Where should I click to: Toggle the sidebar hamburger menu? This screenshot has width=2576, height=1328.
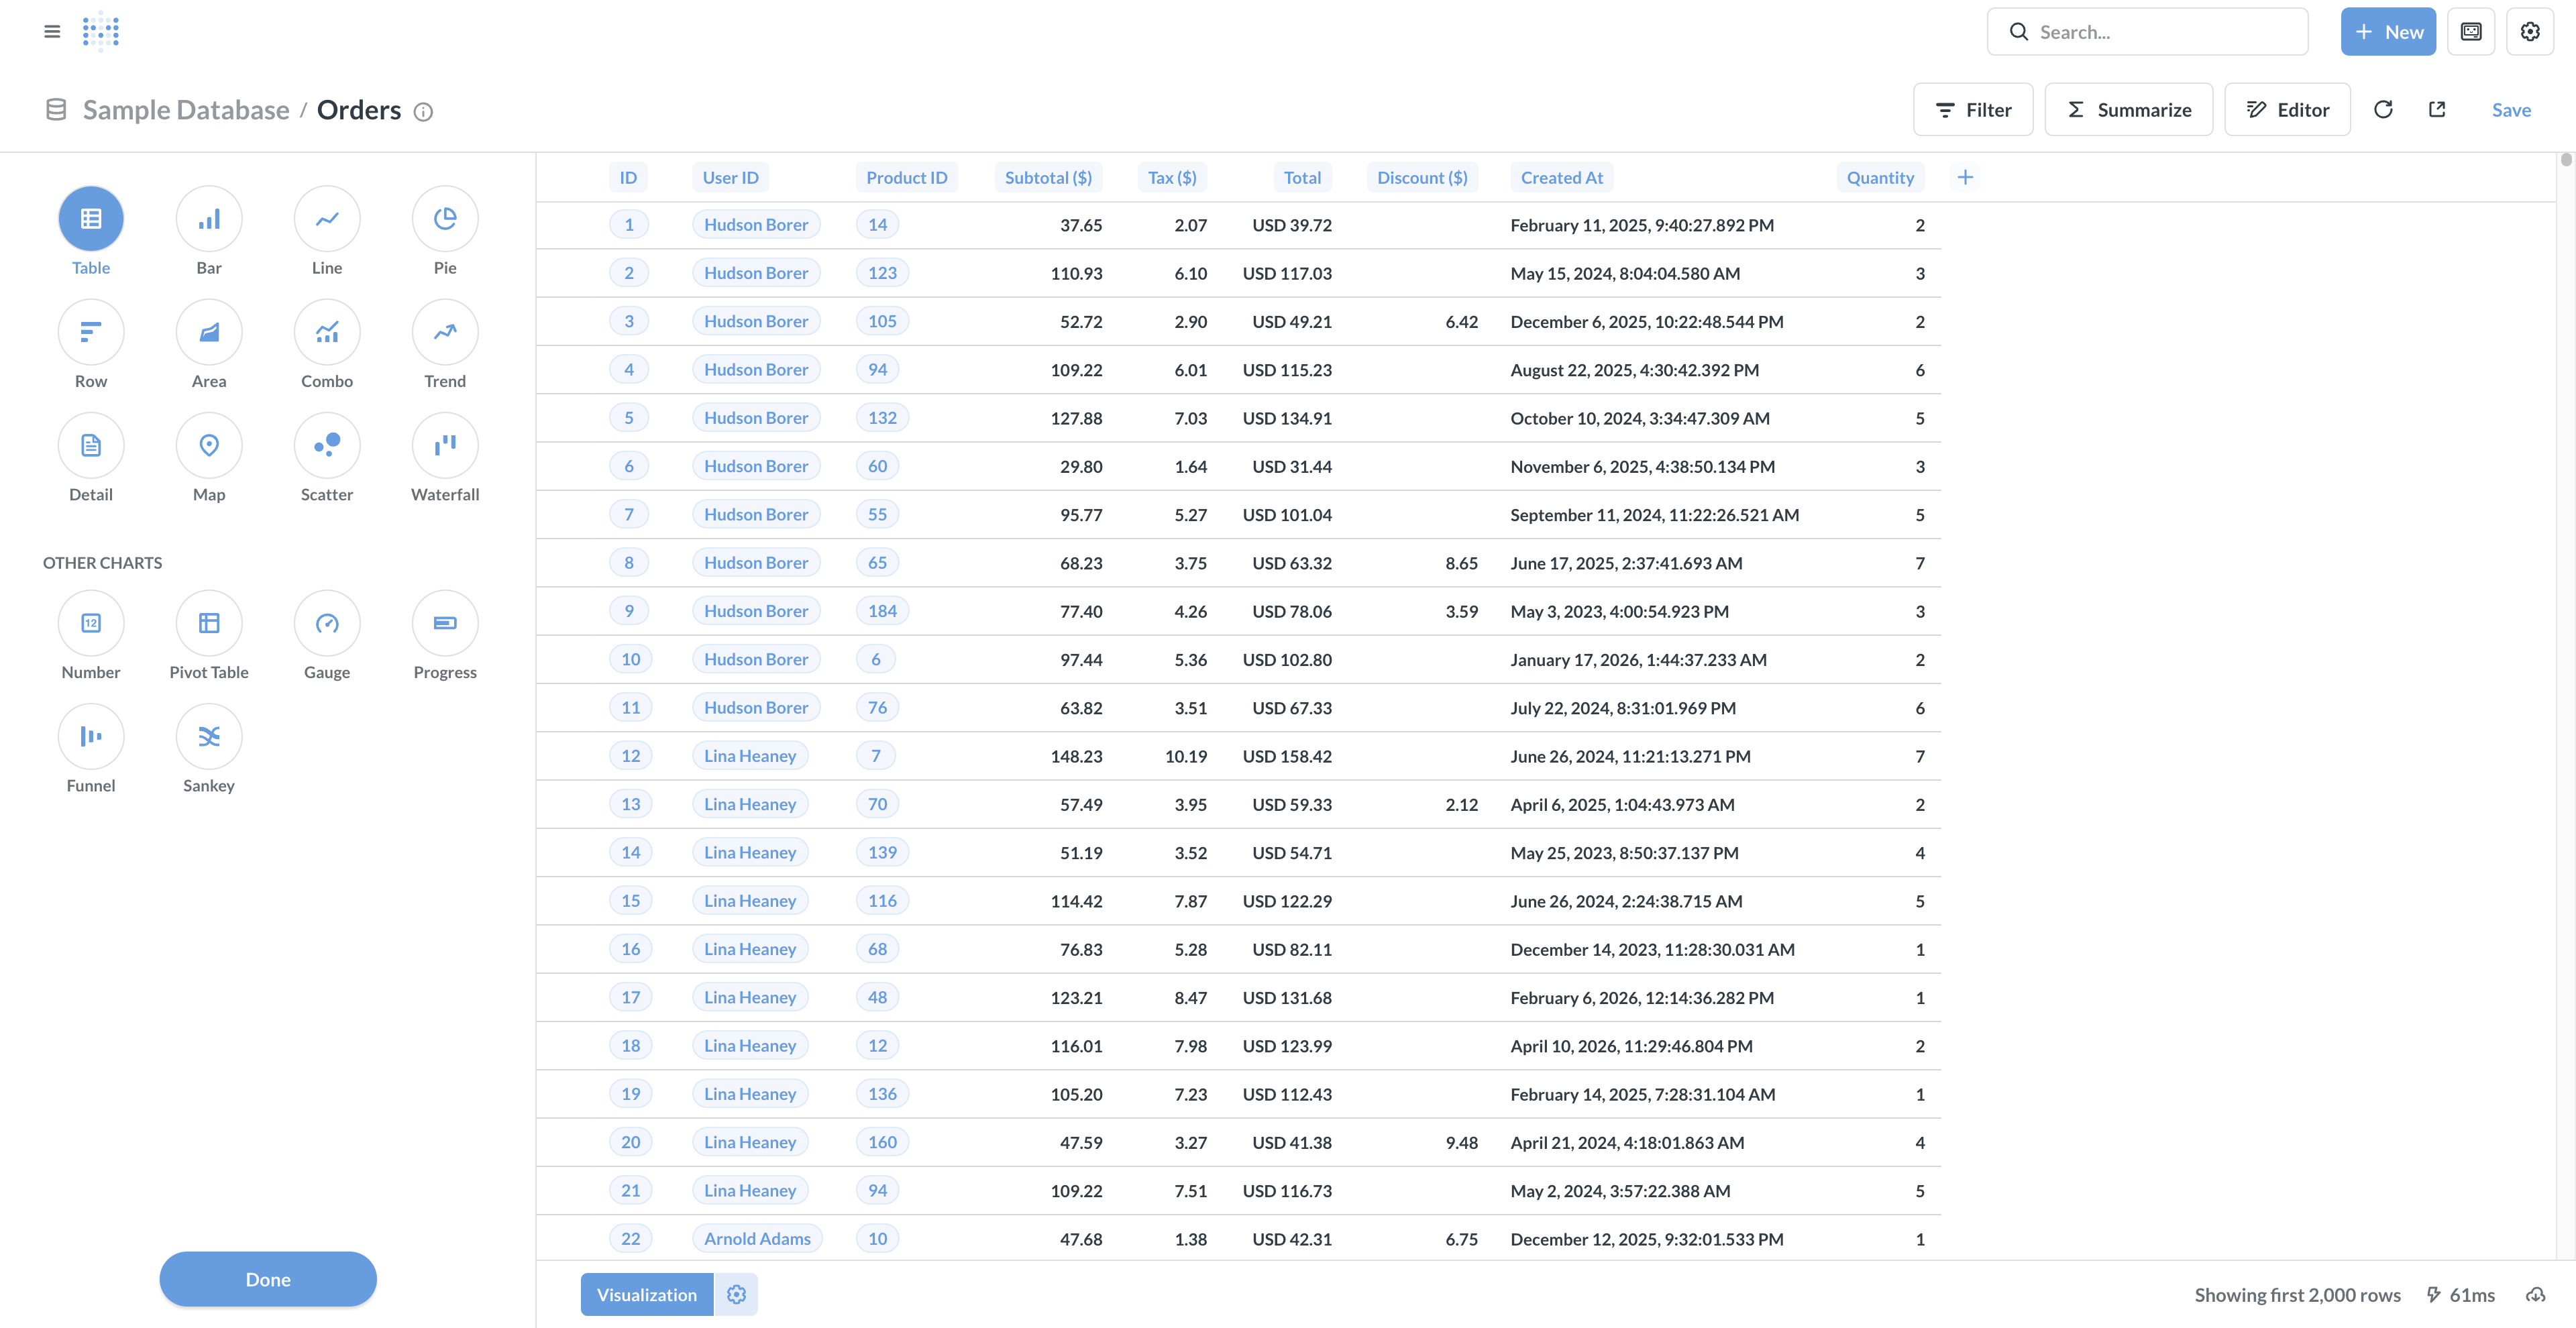click(x=52, y=32)
